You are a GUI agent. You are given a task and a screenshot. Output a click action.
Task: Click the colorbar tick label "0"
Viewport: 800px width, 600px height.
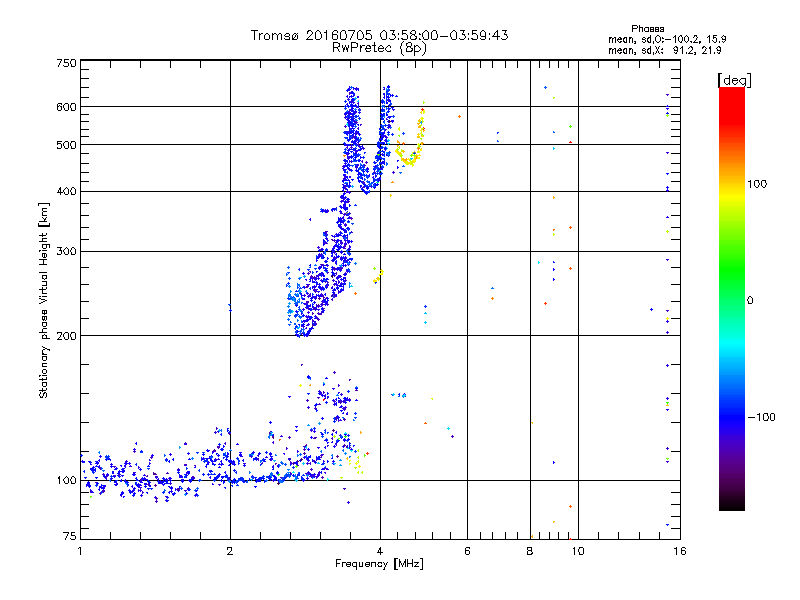(750, 301)
